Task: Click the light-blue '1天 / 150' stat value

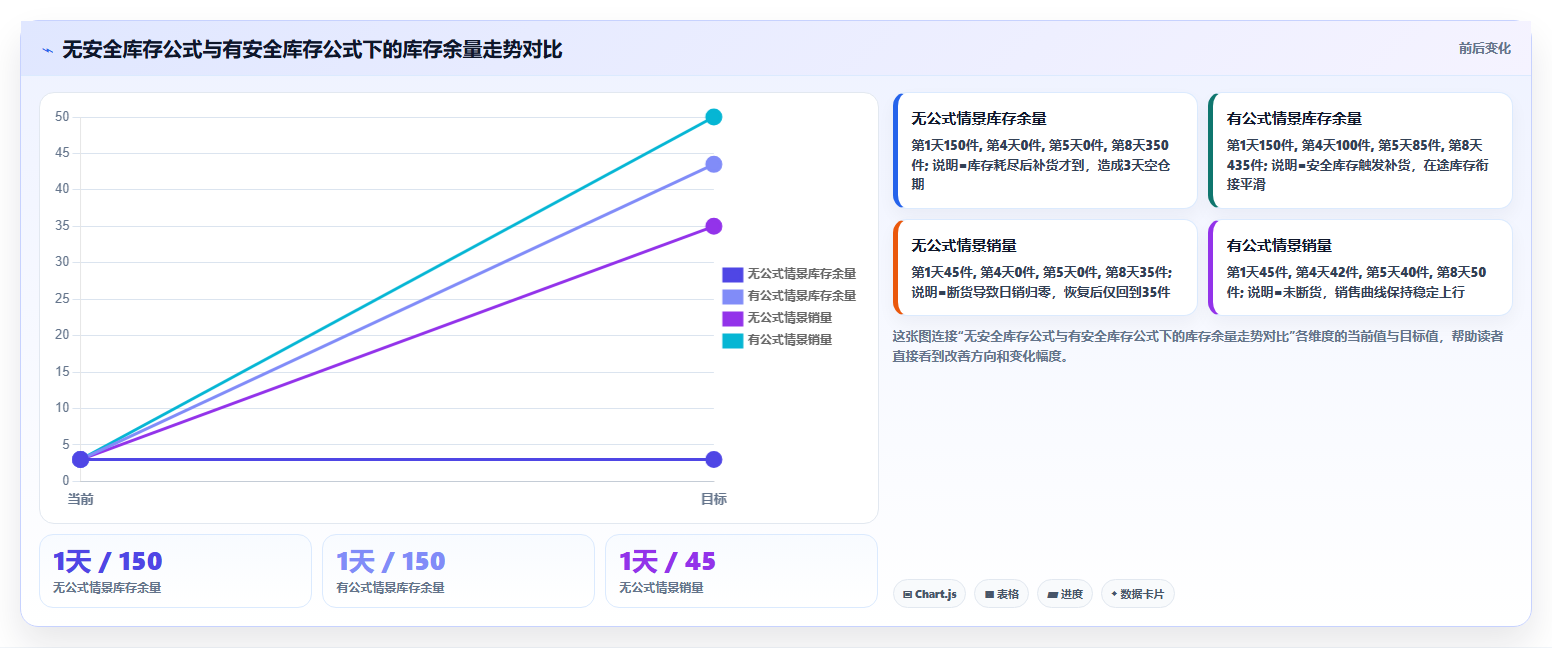Action: 391,561
